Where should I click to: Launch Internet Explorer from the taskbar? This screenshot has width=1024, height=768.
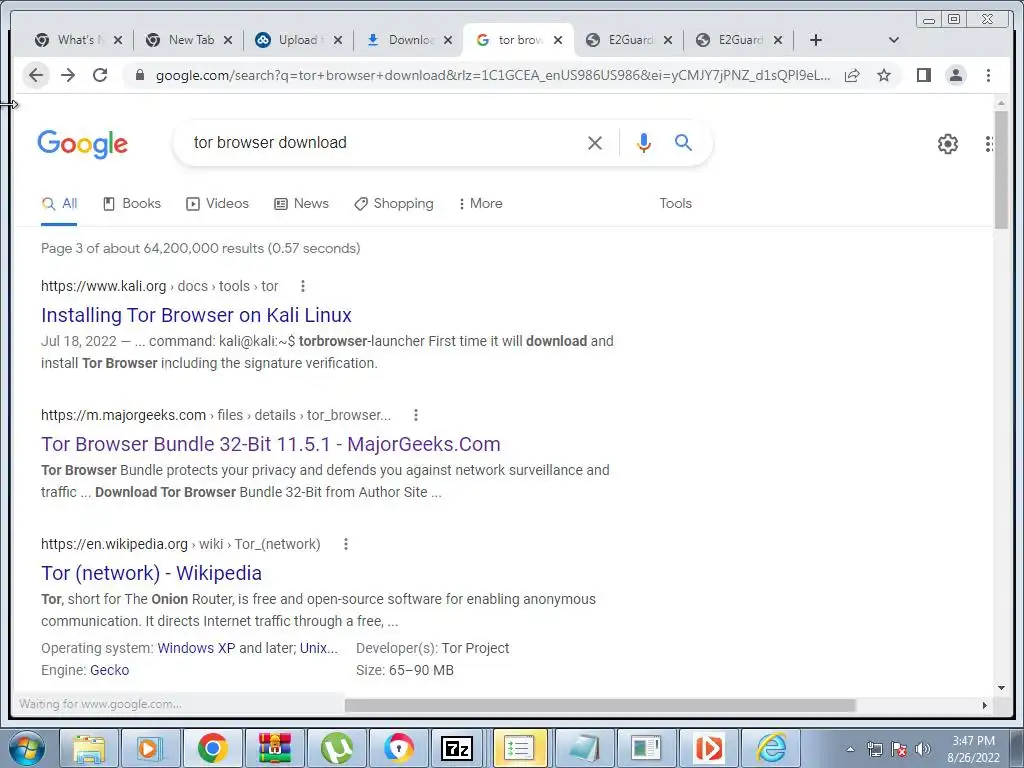(771, 748)
